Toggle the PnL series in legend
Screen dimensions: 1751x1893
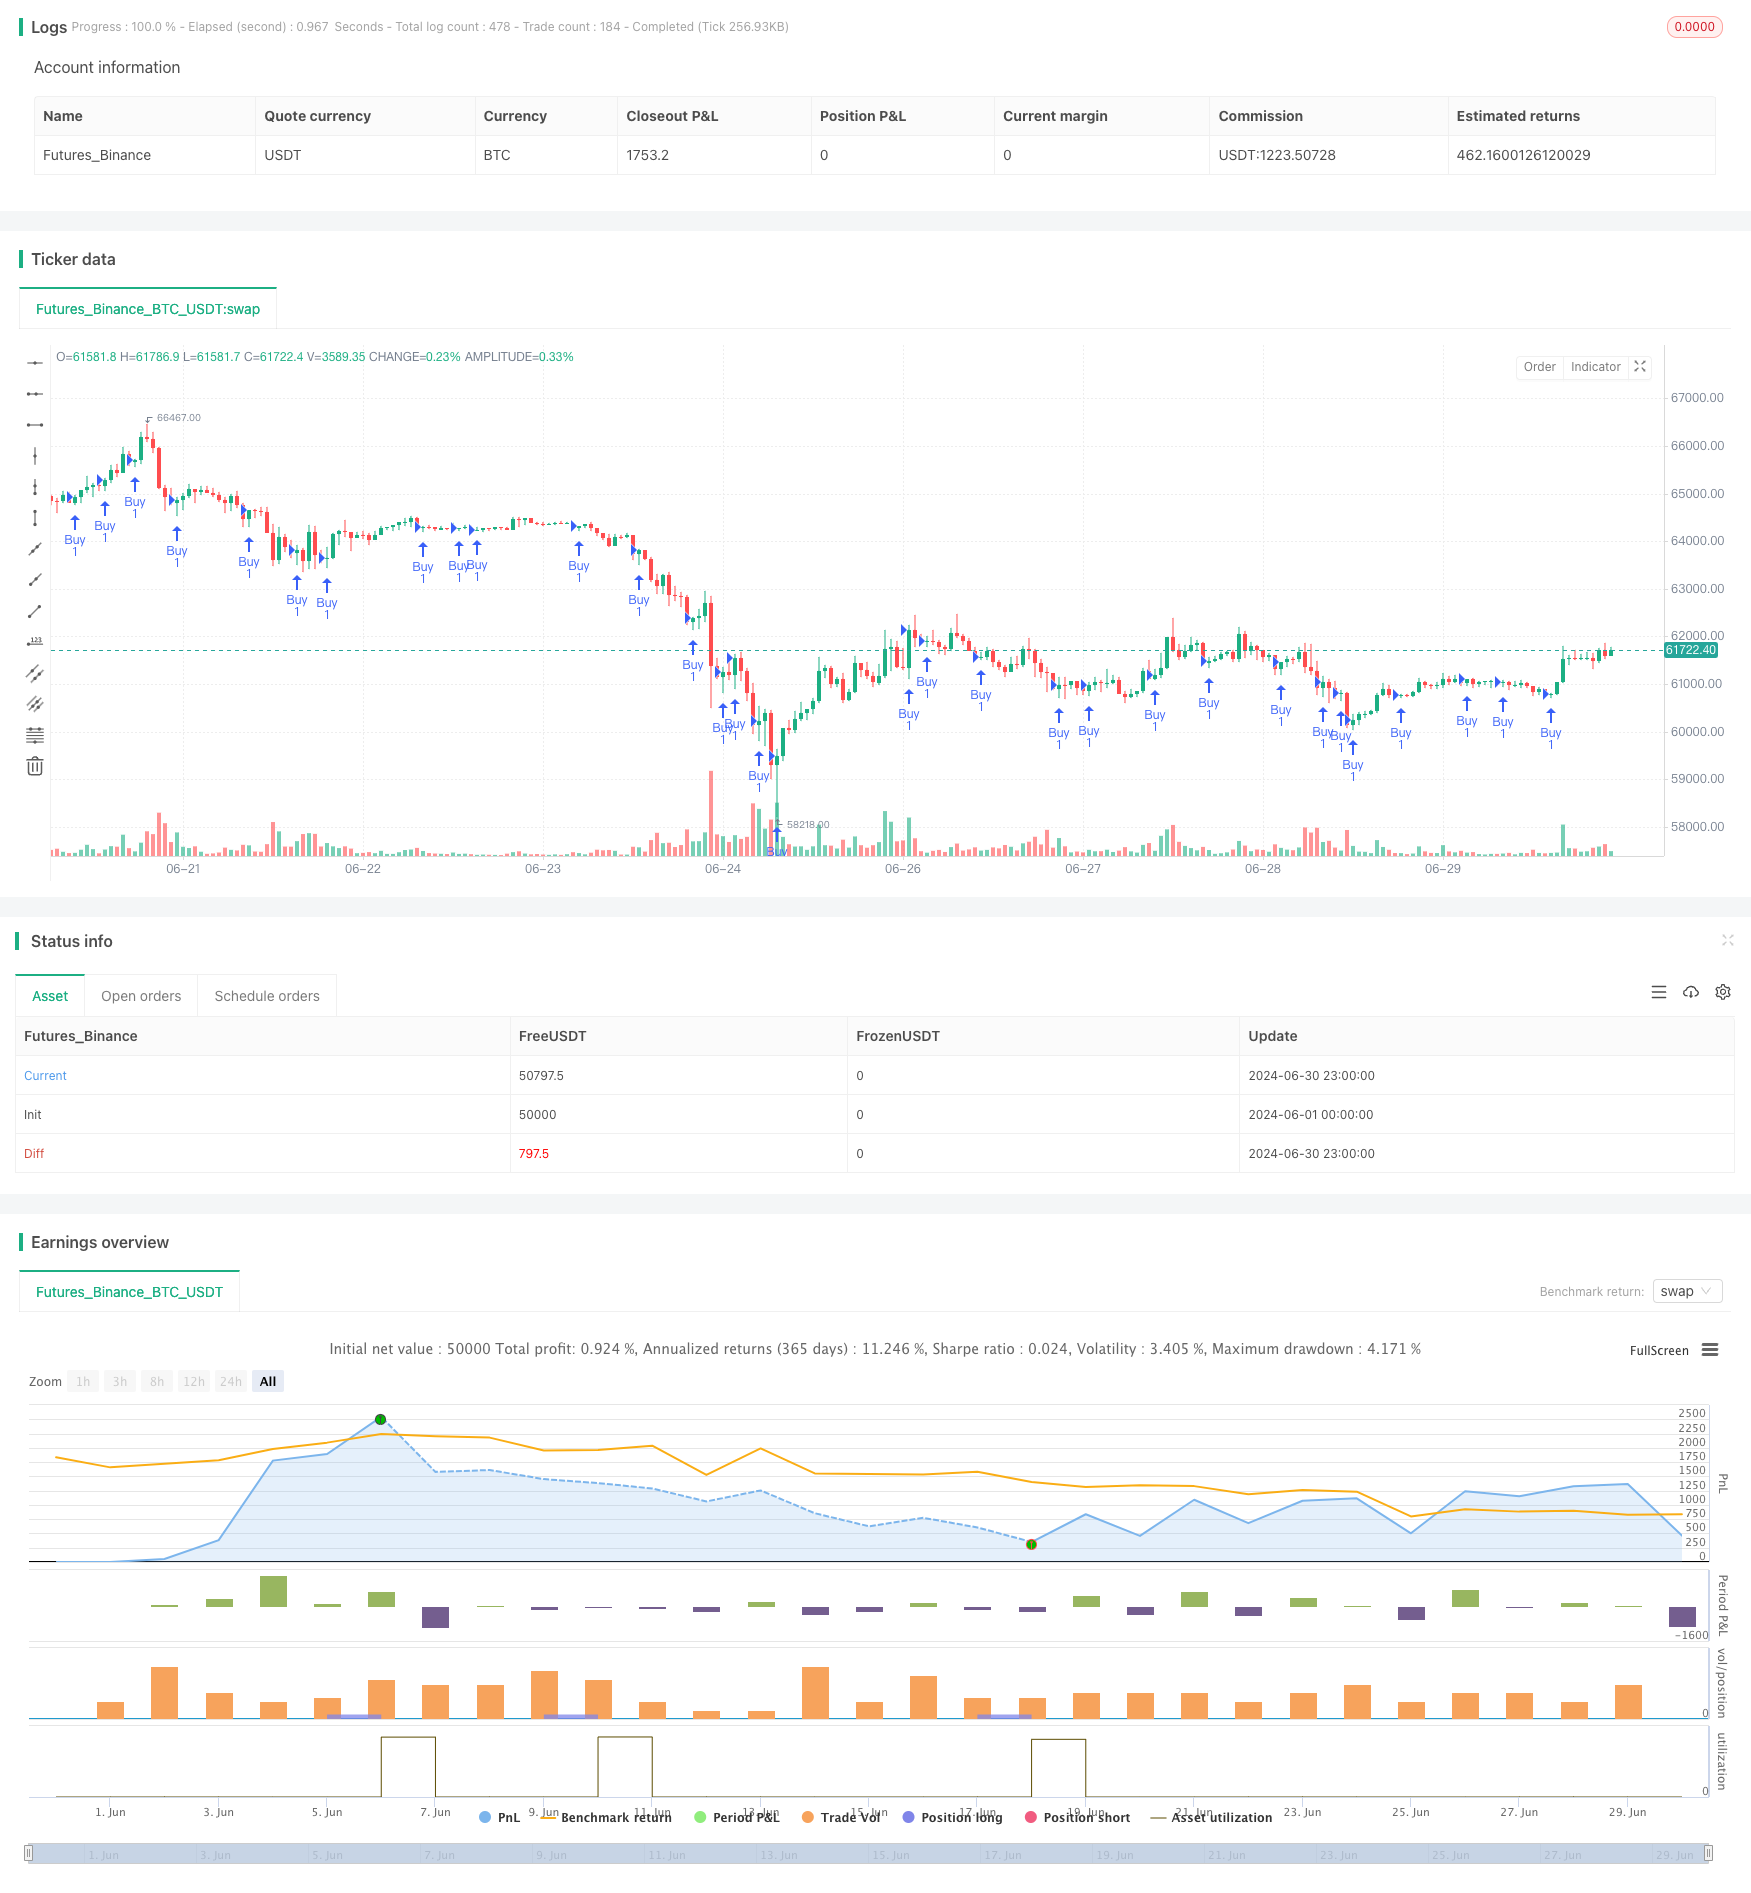[x=499, y=1817]
